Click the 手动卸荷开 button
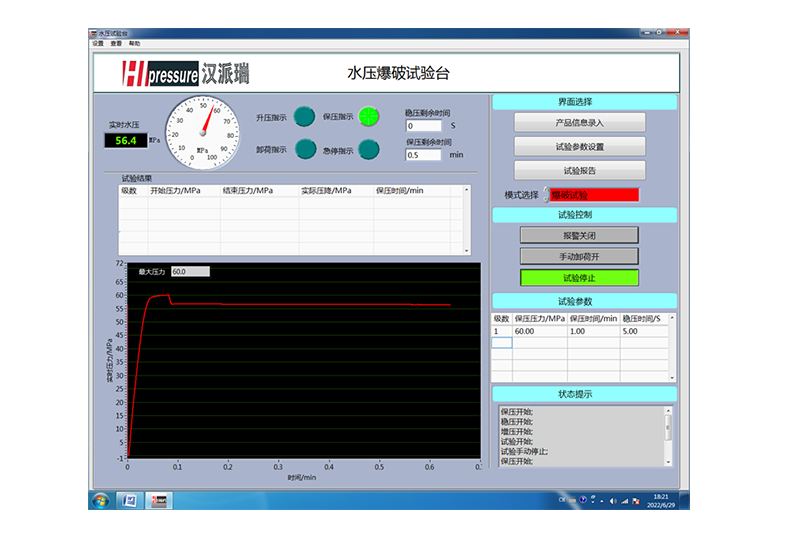790x538 pixels. pos(579,256)
